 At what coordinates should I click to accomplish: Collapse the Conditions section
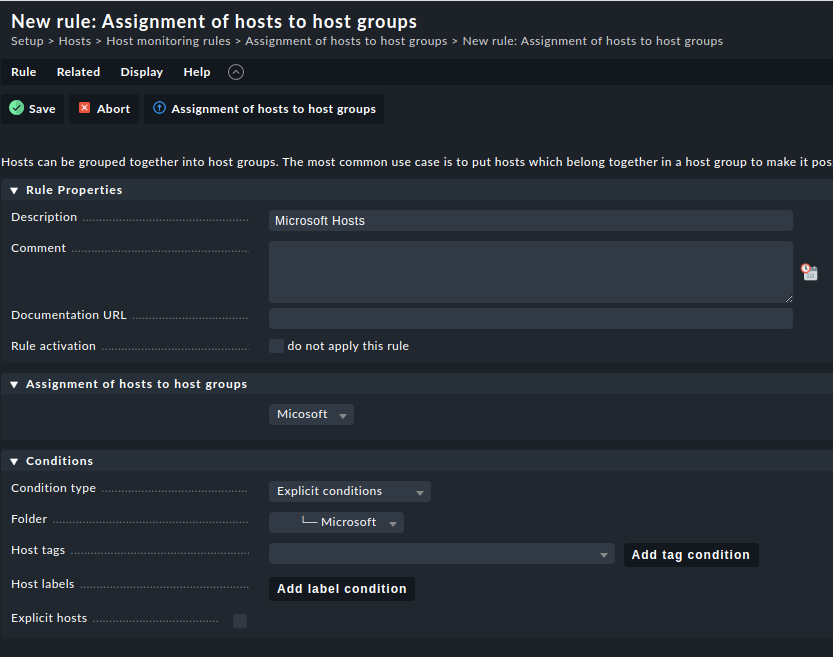tap(14, 461)
